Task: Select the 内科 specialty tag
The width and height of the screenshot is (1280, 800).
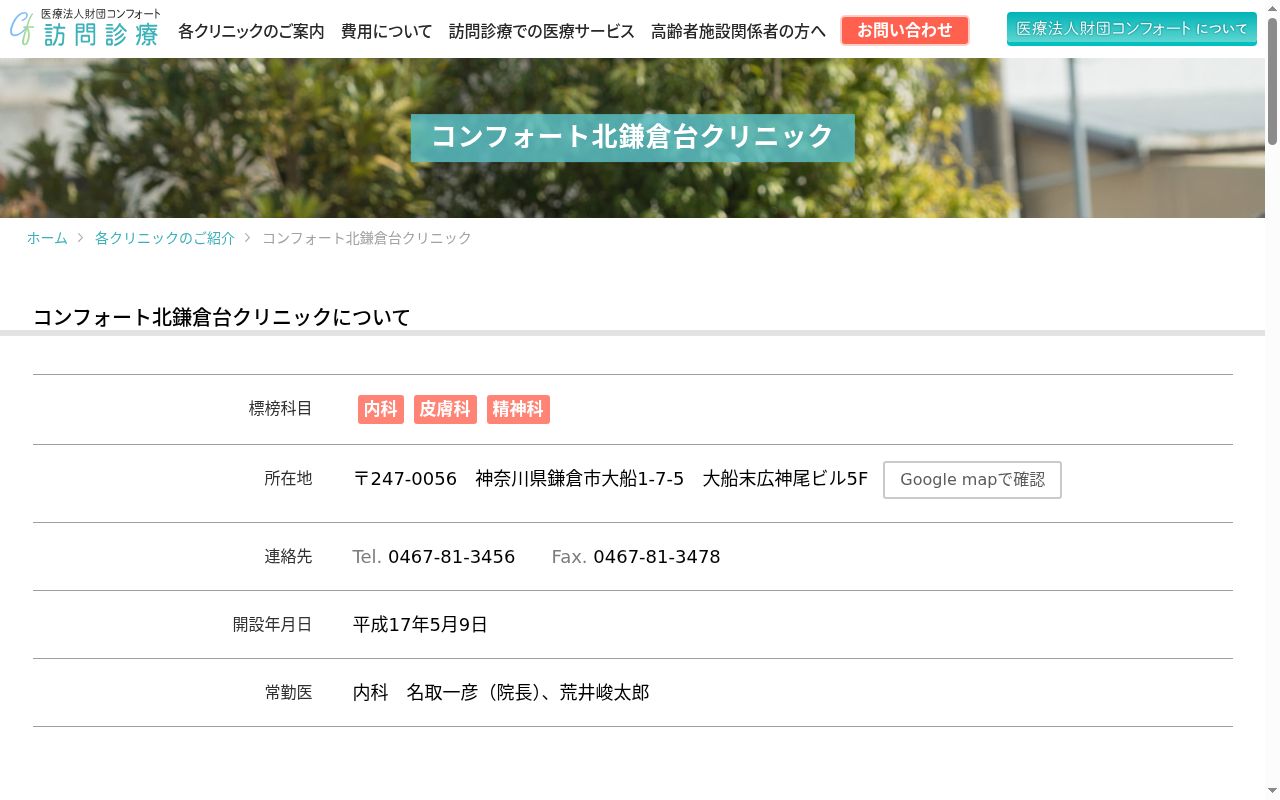Action: [x=381, y=409]
